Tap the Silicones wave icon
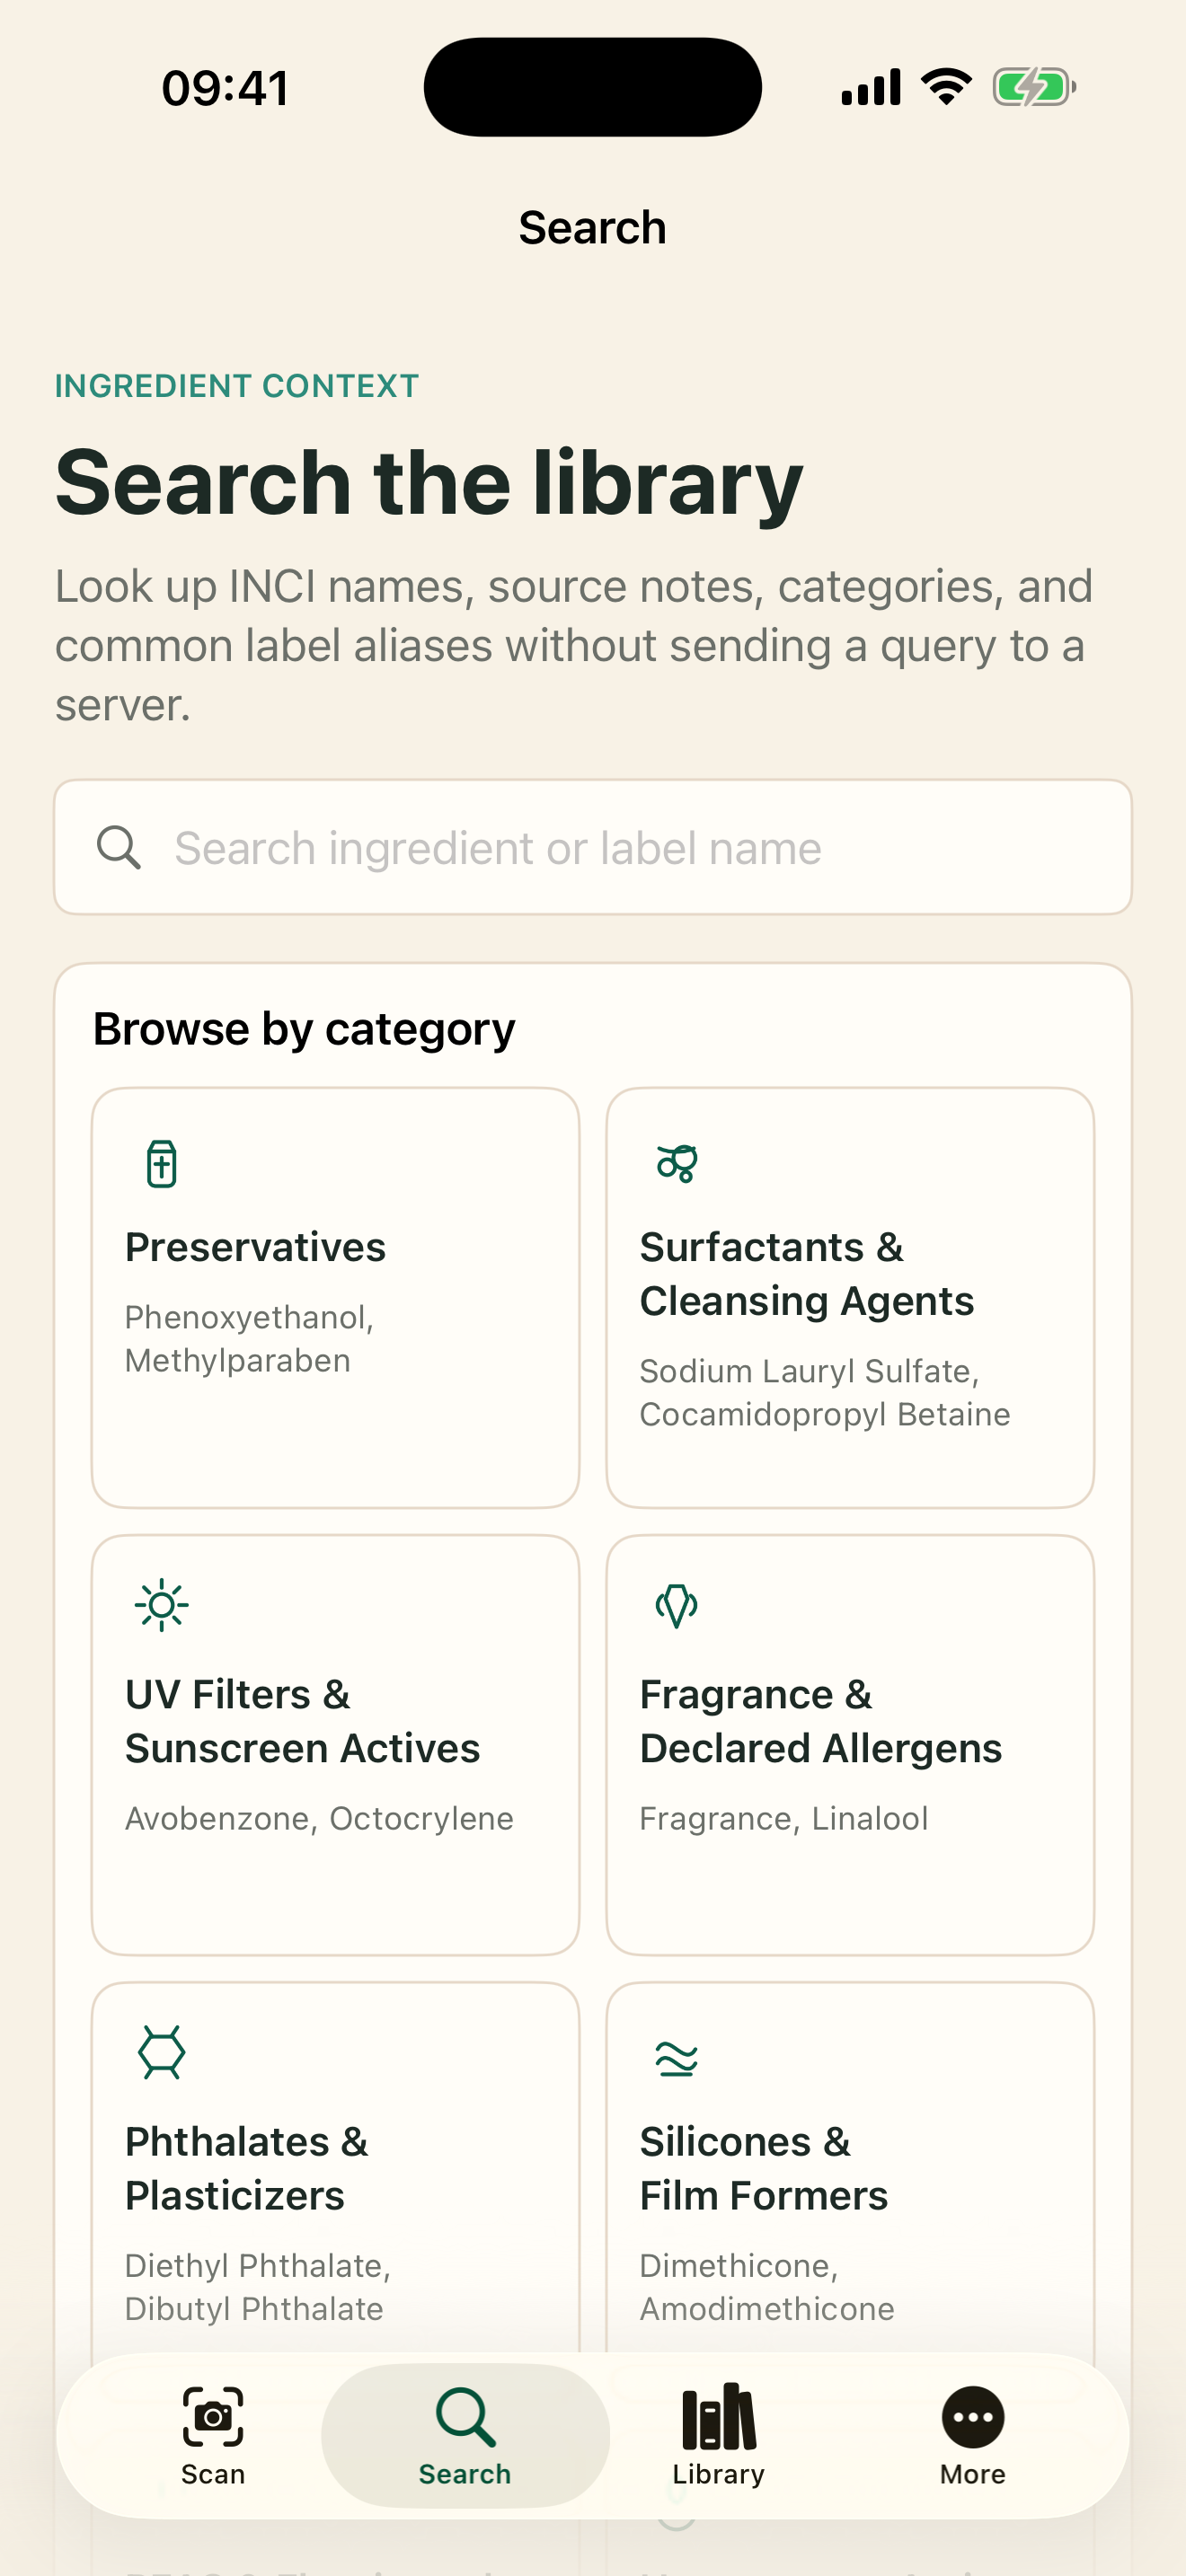Screen dimensions: 1186x2576 pos(677,2059)
